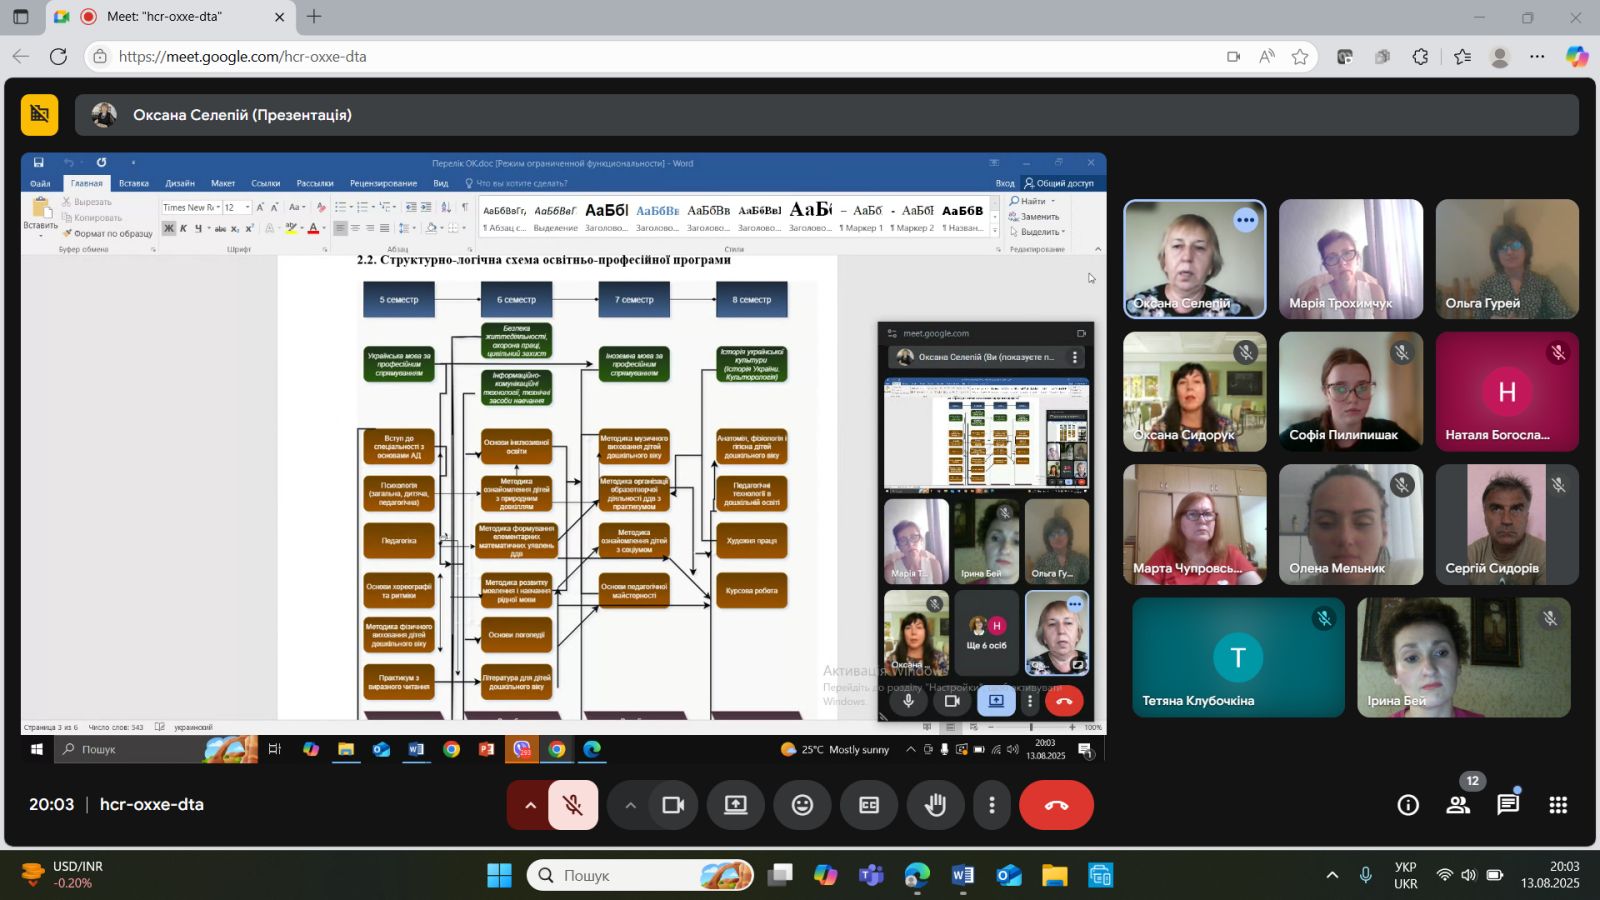Leave the call with red hang-up button
The height and width of the screenshot is (900, 1600).
coord(1056,805)
